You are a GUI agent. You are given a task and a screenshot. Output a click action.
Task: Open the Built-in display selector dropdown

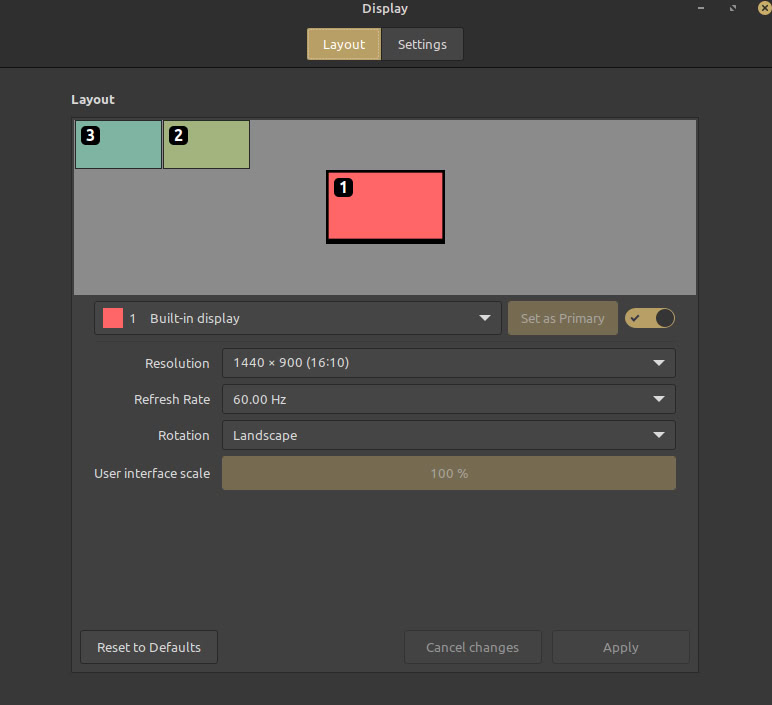pos(298,319)
